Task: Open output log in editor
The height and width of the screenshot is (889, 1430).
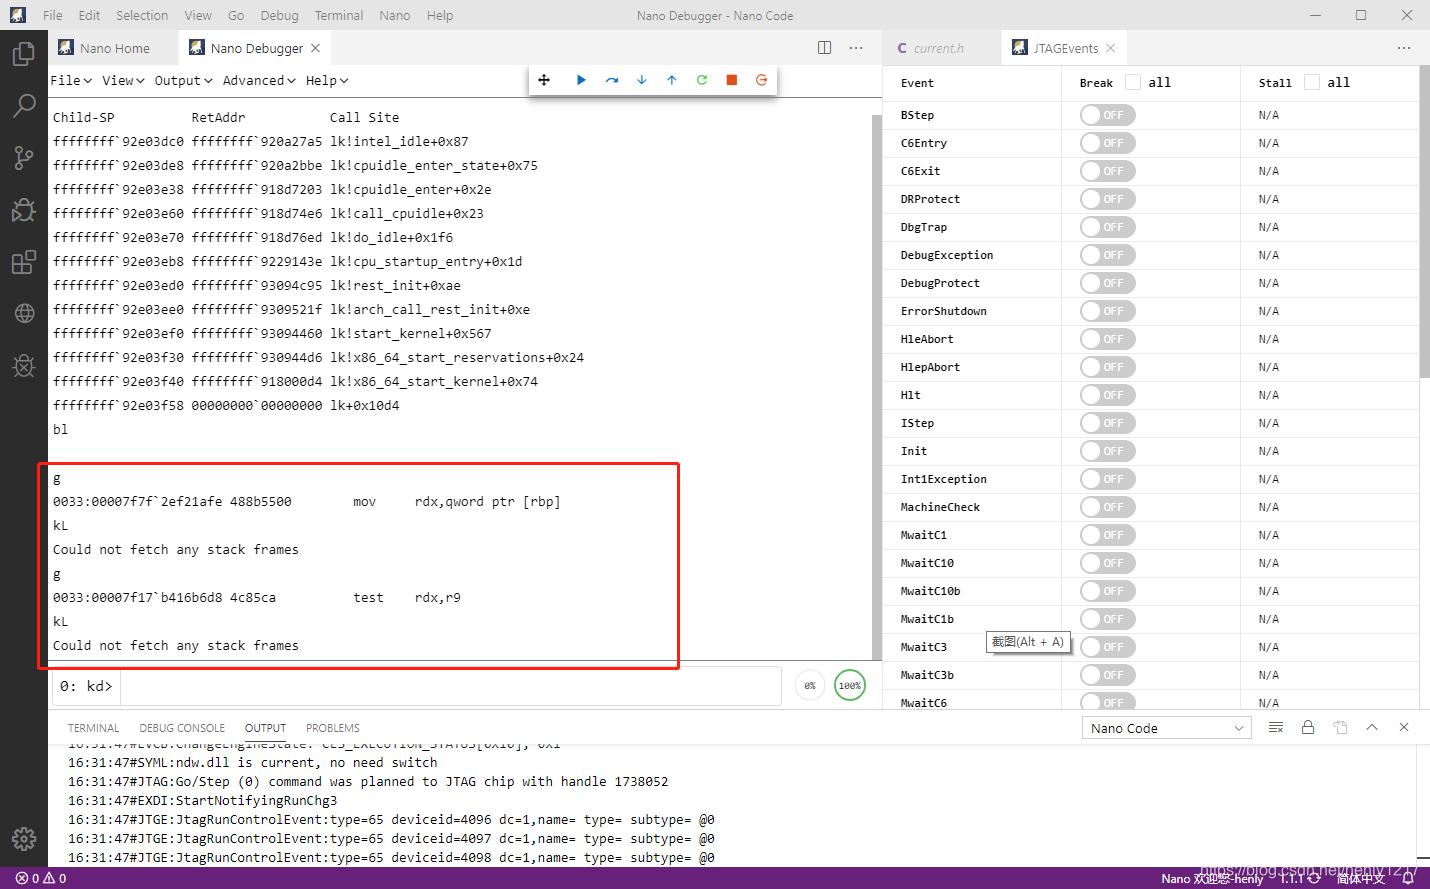Action: [1340, 727]
